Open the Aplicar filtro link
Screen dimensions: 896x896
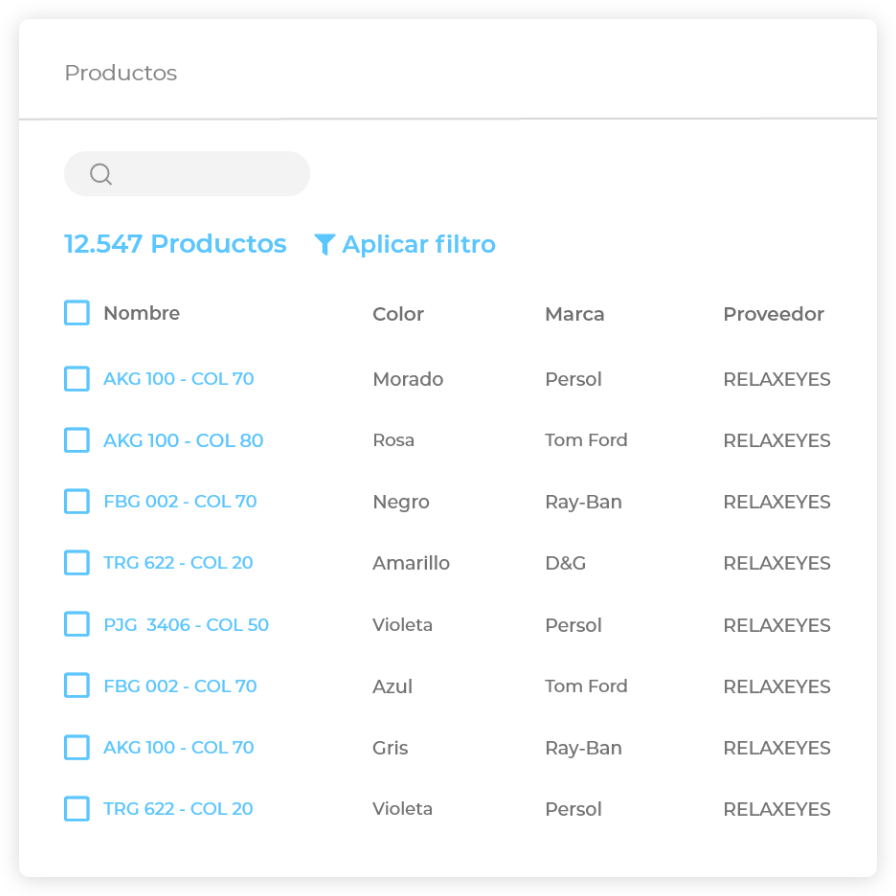click(418, 245)
